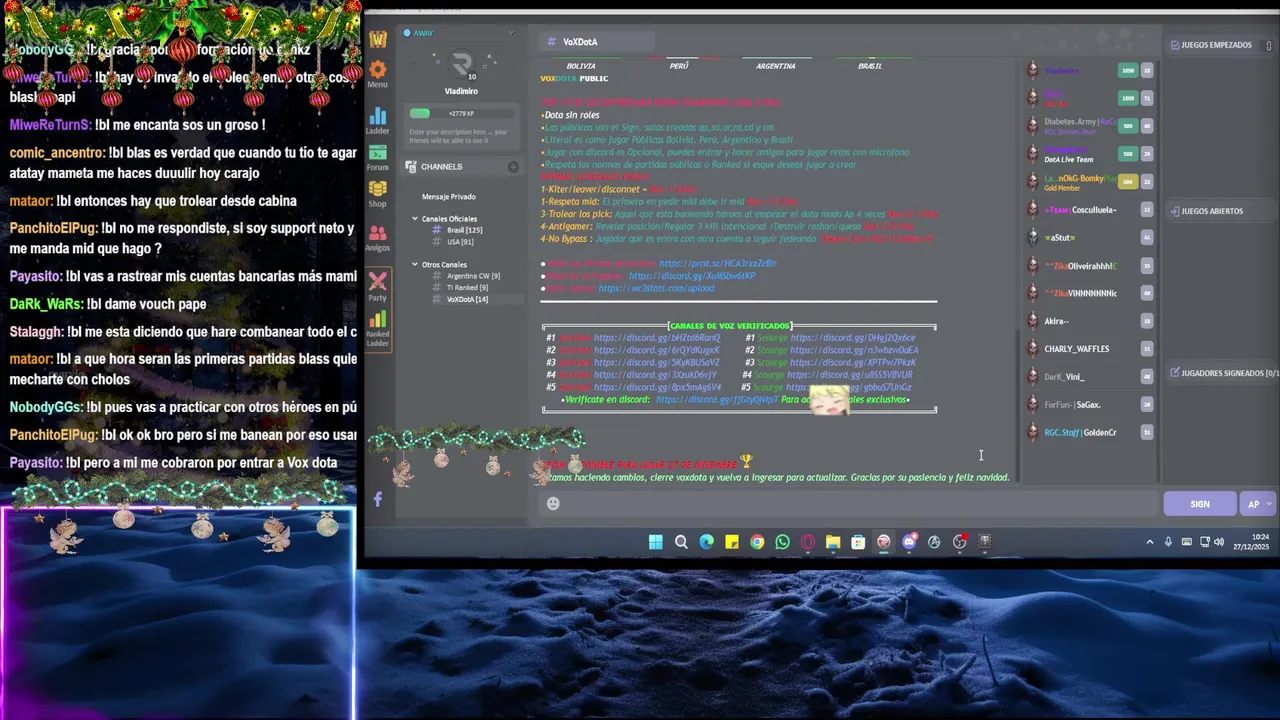This screenshot has width=1280, height=720.
Task: Select the TI Ranked [9] channel
Action: [x=461, y=288]
